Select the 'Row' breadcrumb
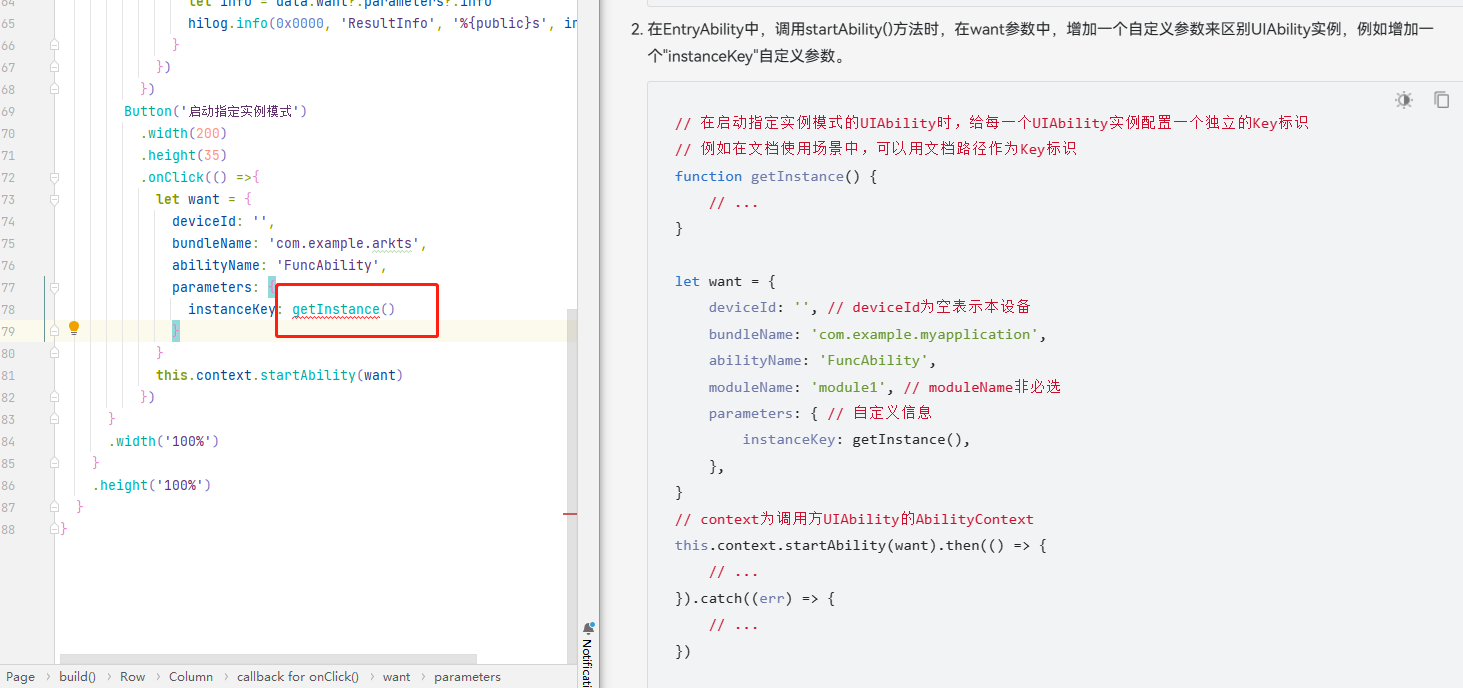The image size is (1463, 688). point(132,677)
